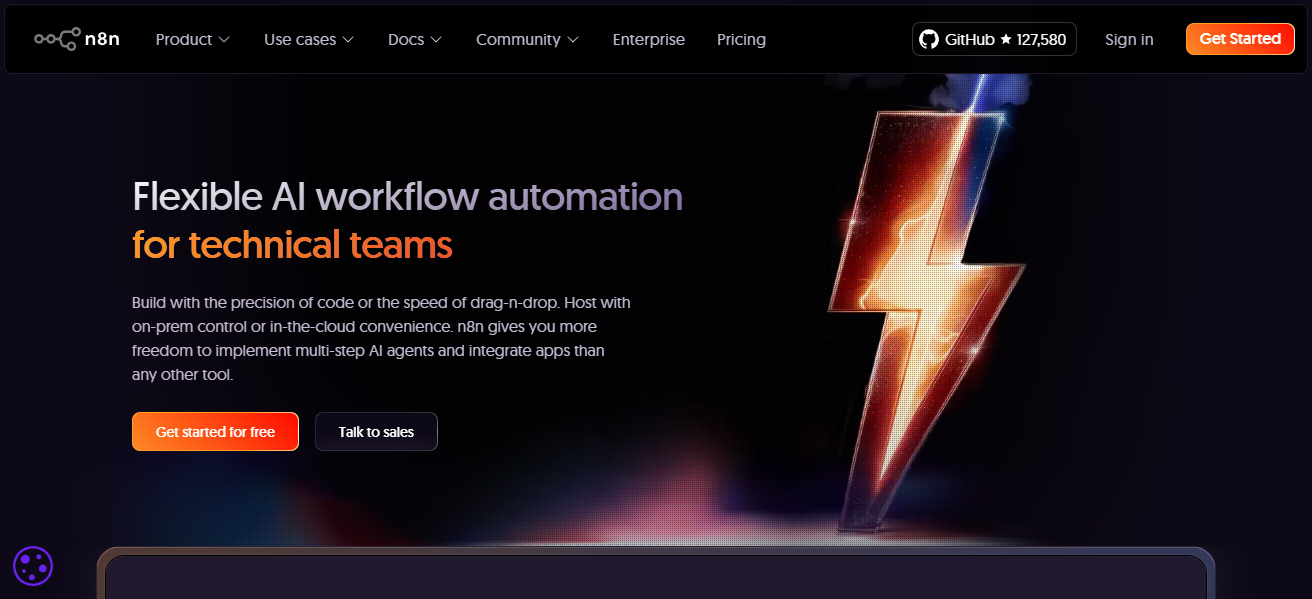Click the Get Started header button
This screenshot has width=1312, height=599.
point(1240,39)
